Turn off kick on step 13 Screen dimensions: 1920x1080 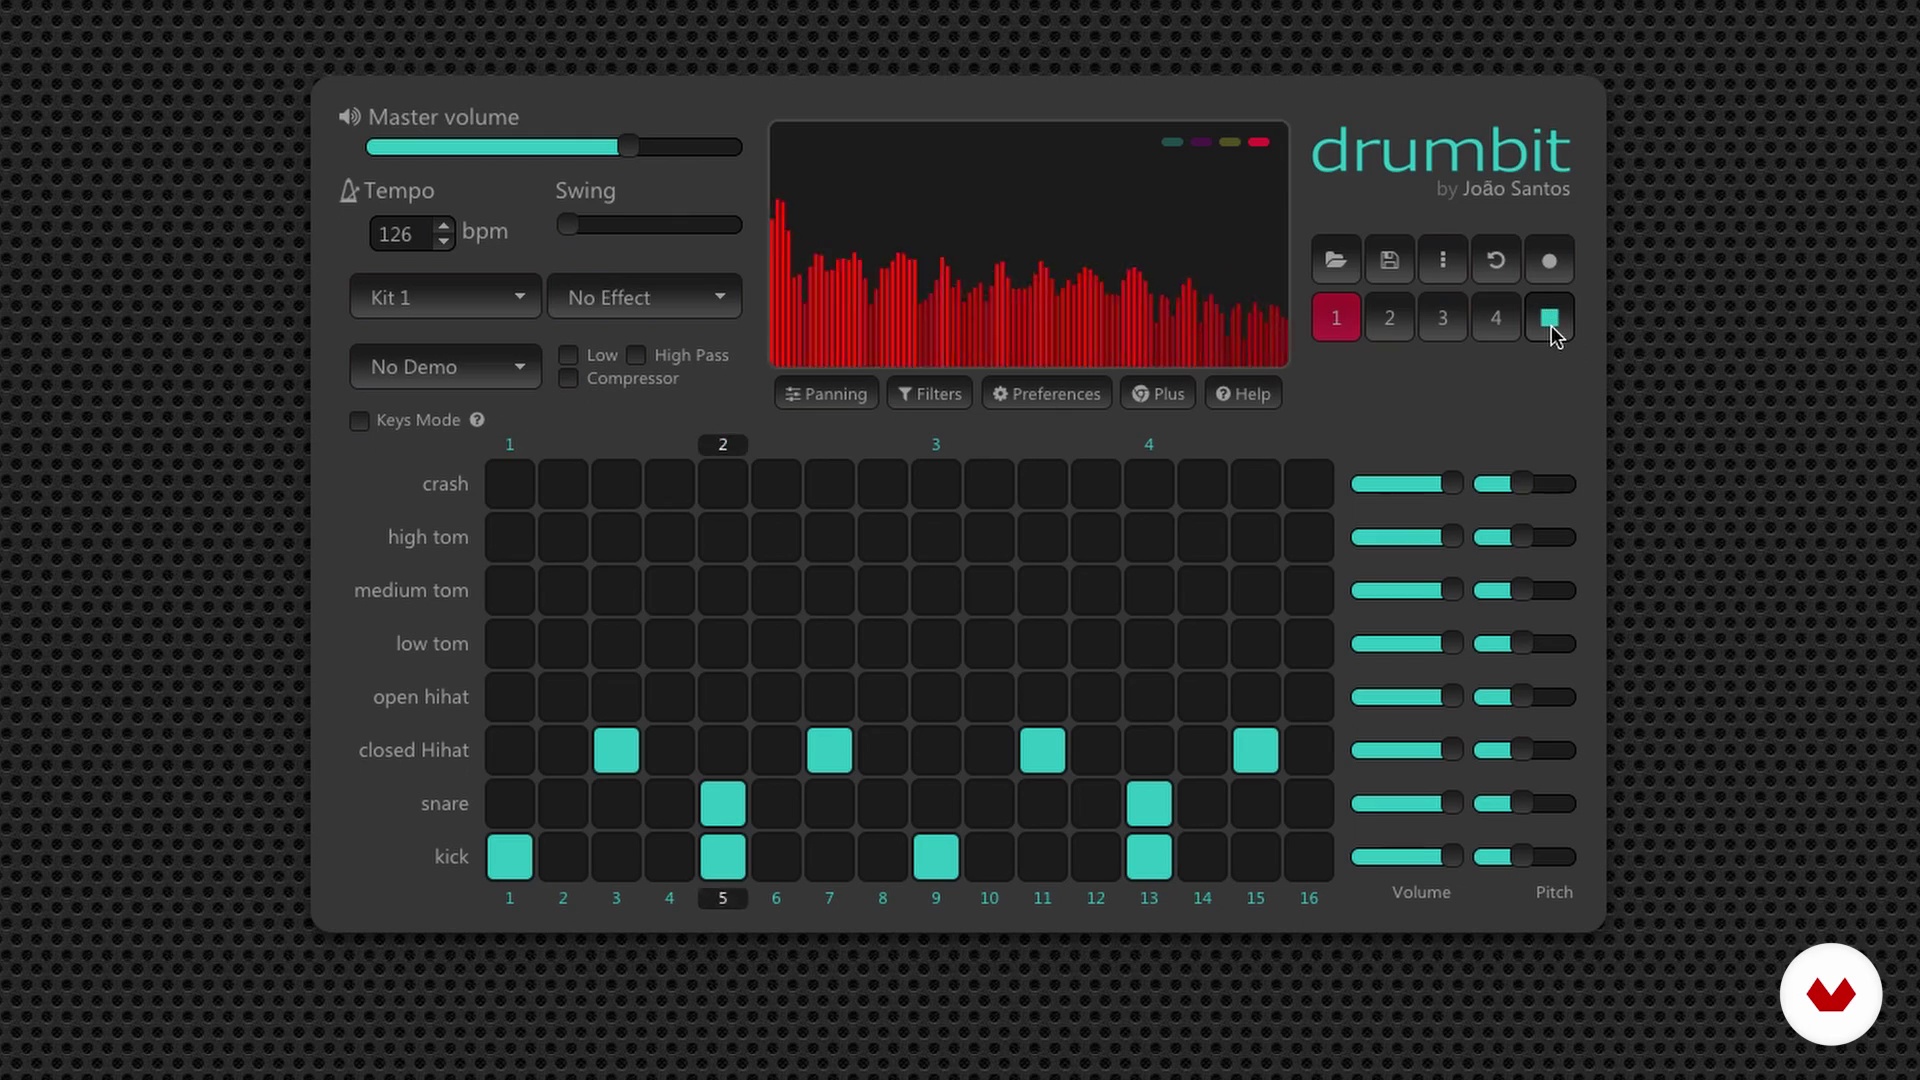point(1149,857)
